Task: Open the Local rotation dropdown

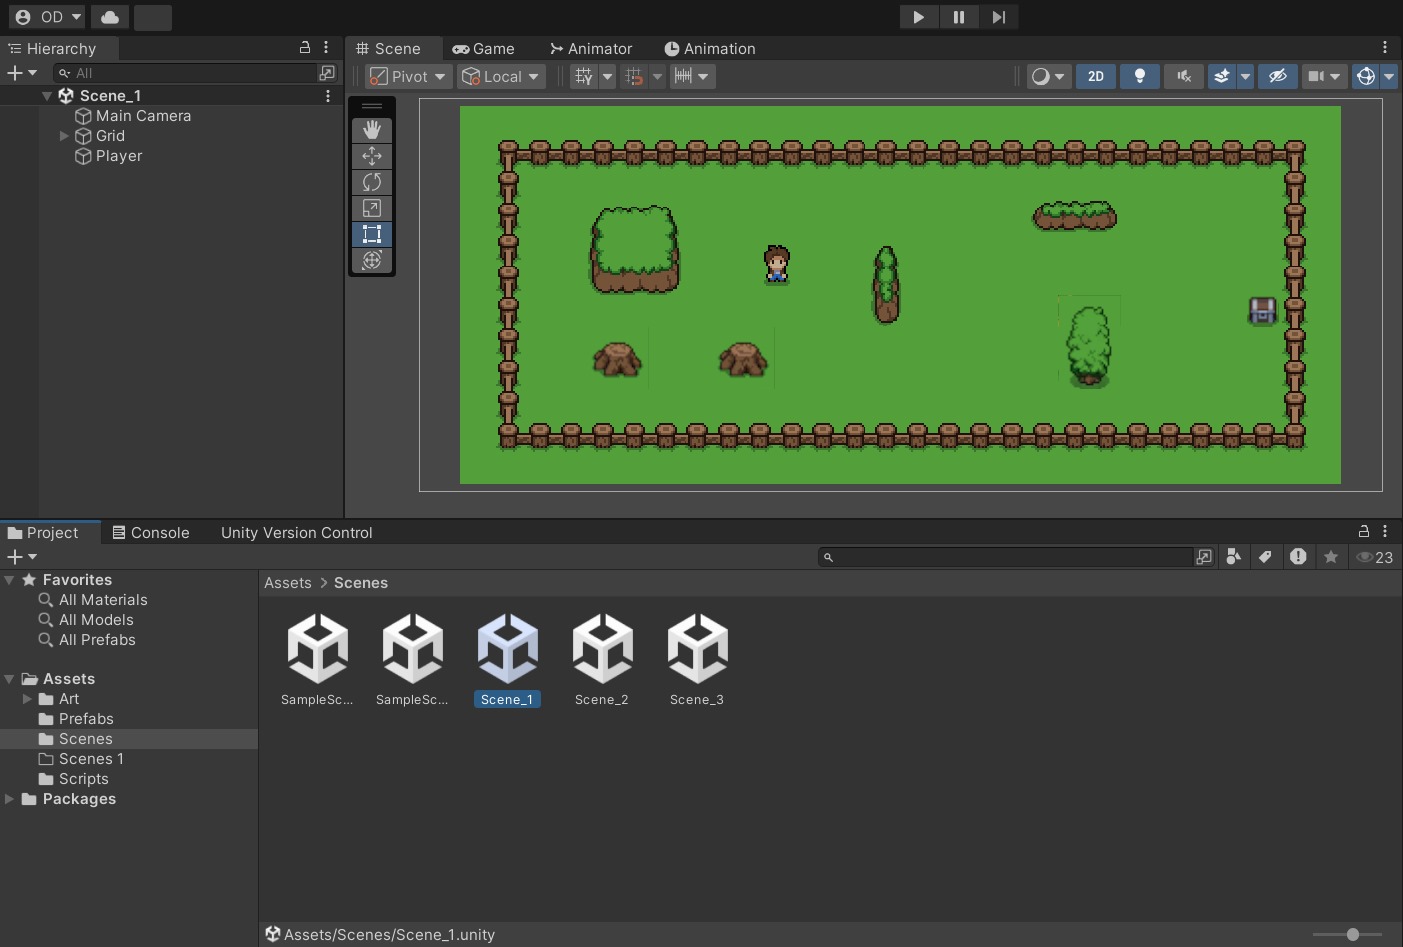Action: (x=501, y=76)
